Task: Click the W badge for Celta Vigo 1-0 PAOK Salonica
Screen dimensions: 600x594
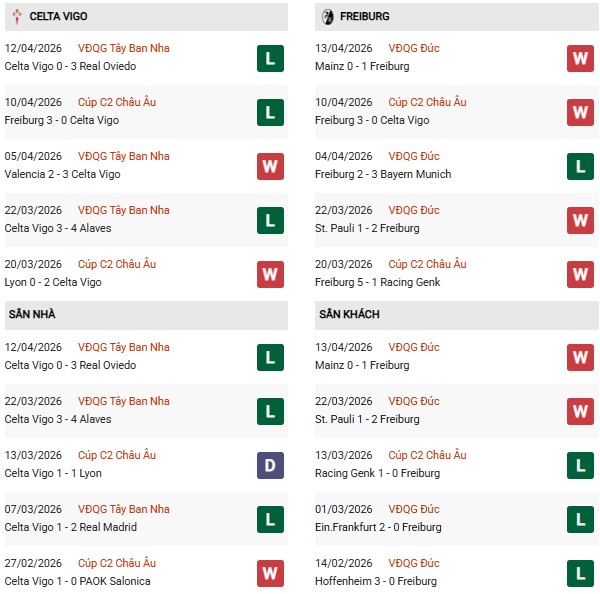Action: click(x=270, y=572)
